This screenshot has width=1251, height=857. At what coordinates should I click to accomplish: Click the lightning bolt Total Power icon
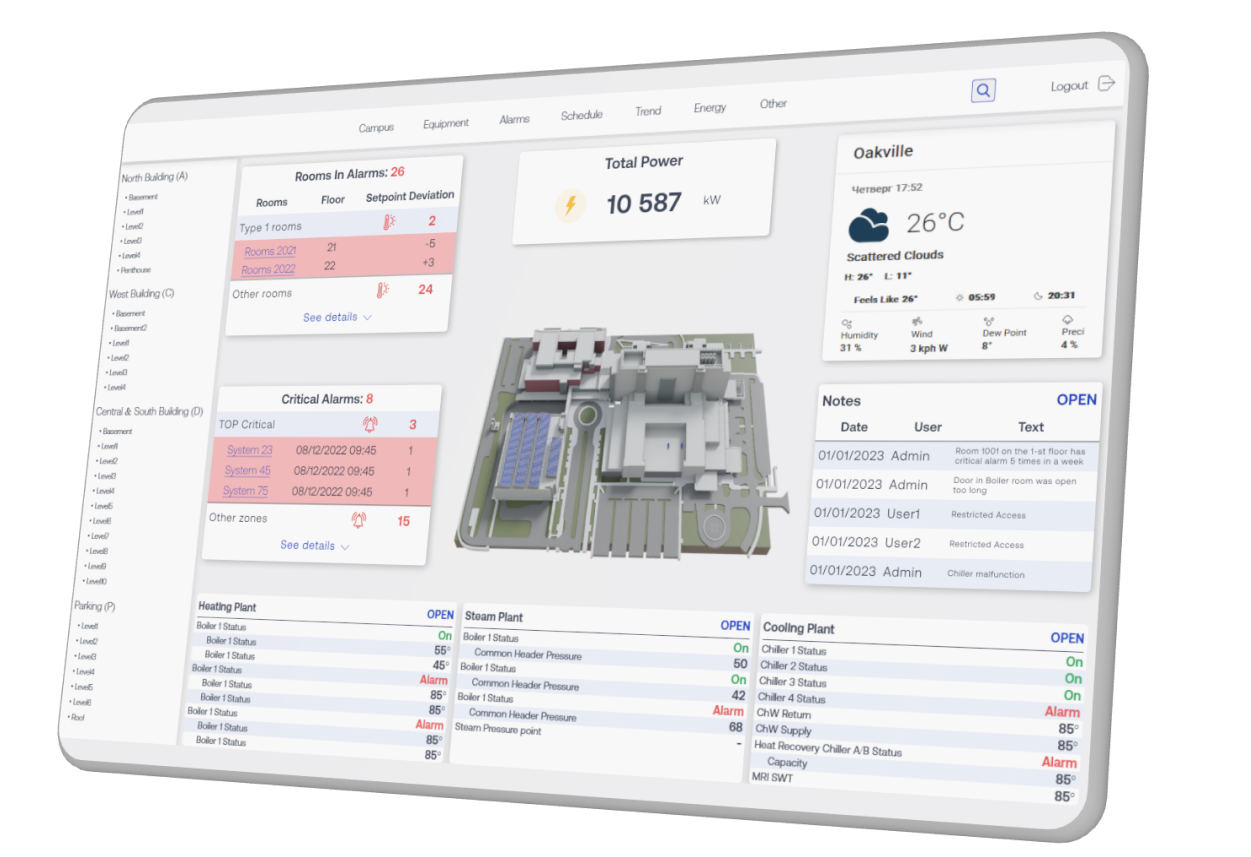[x=571, y=206]
